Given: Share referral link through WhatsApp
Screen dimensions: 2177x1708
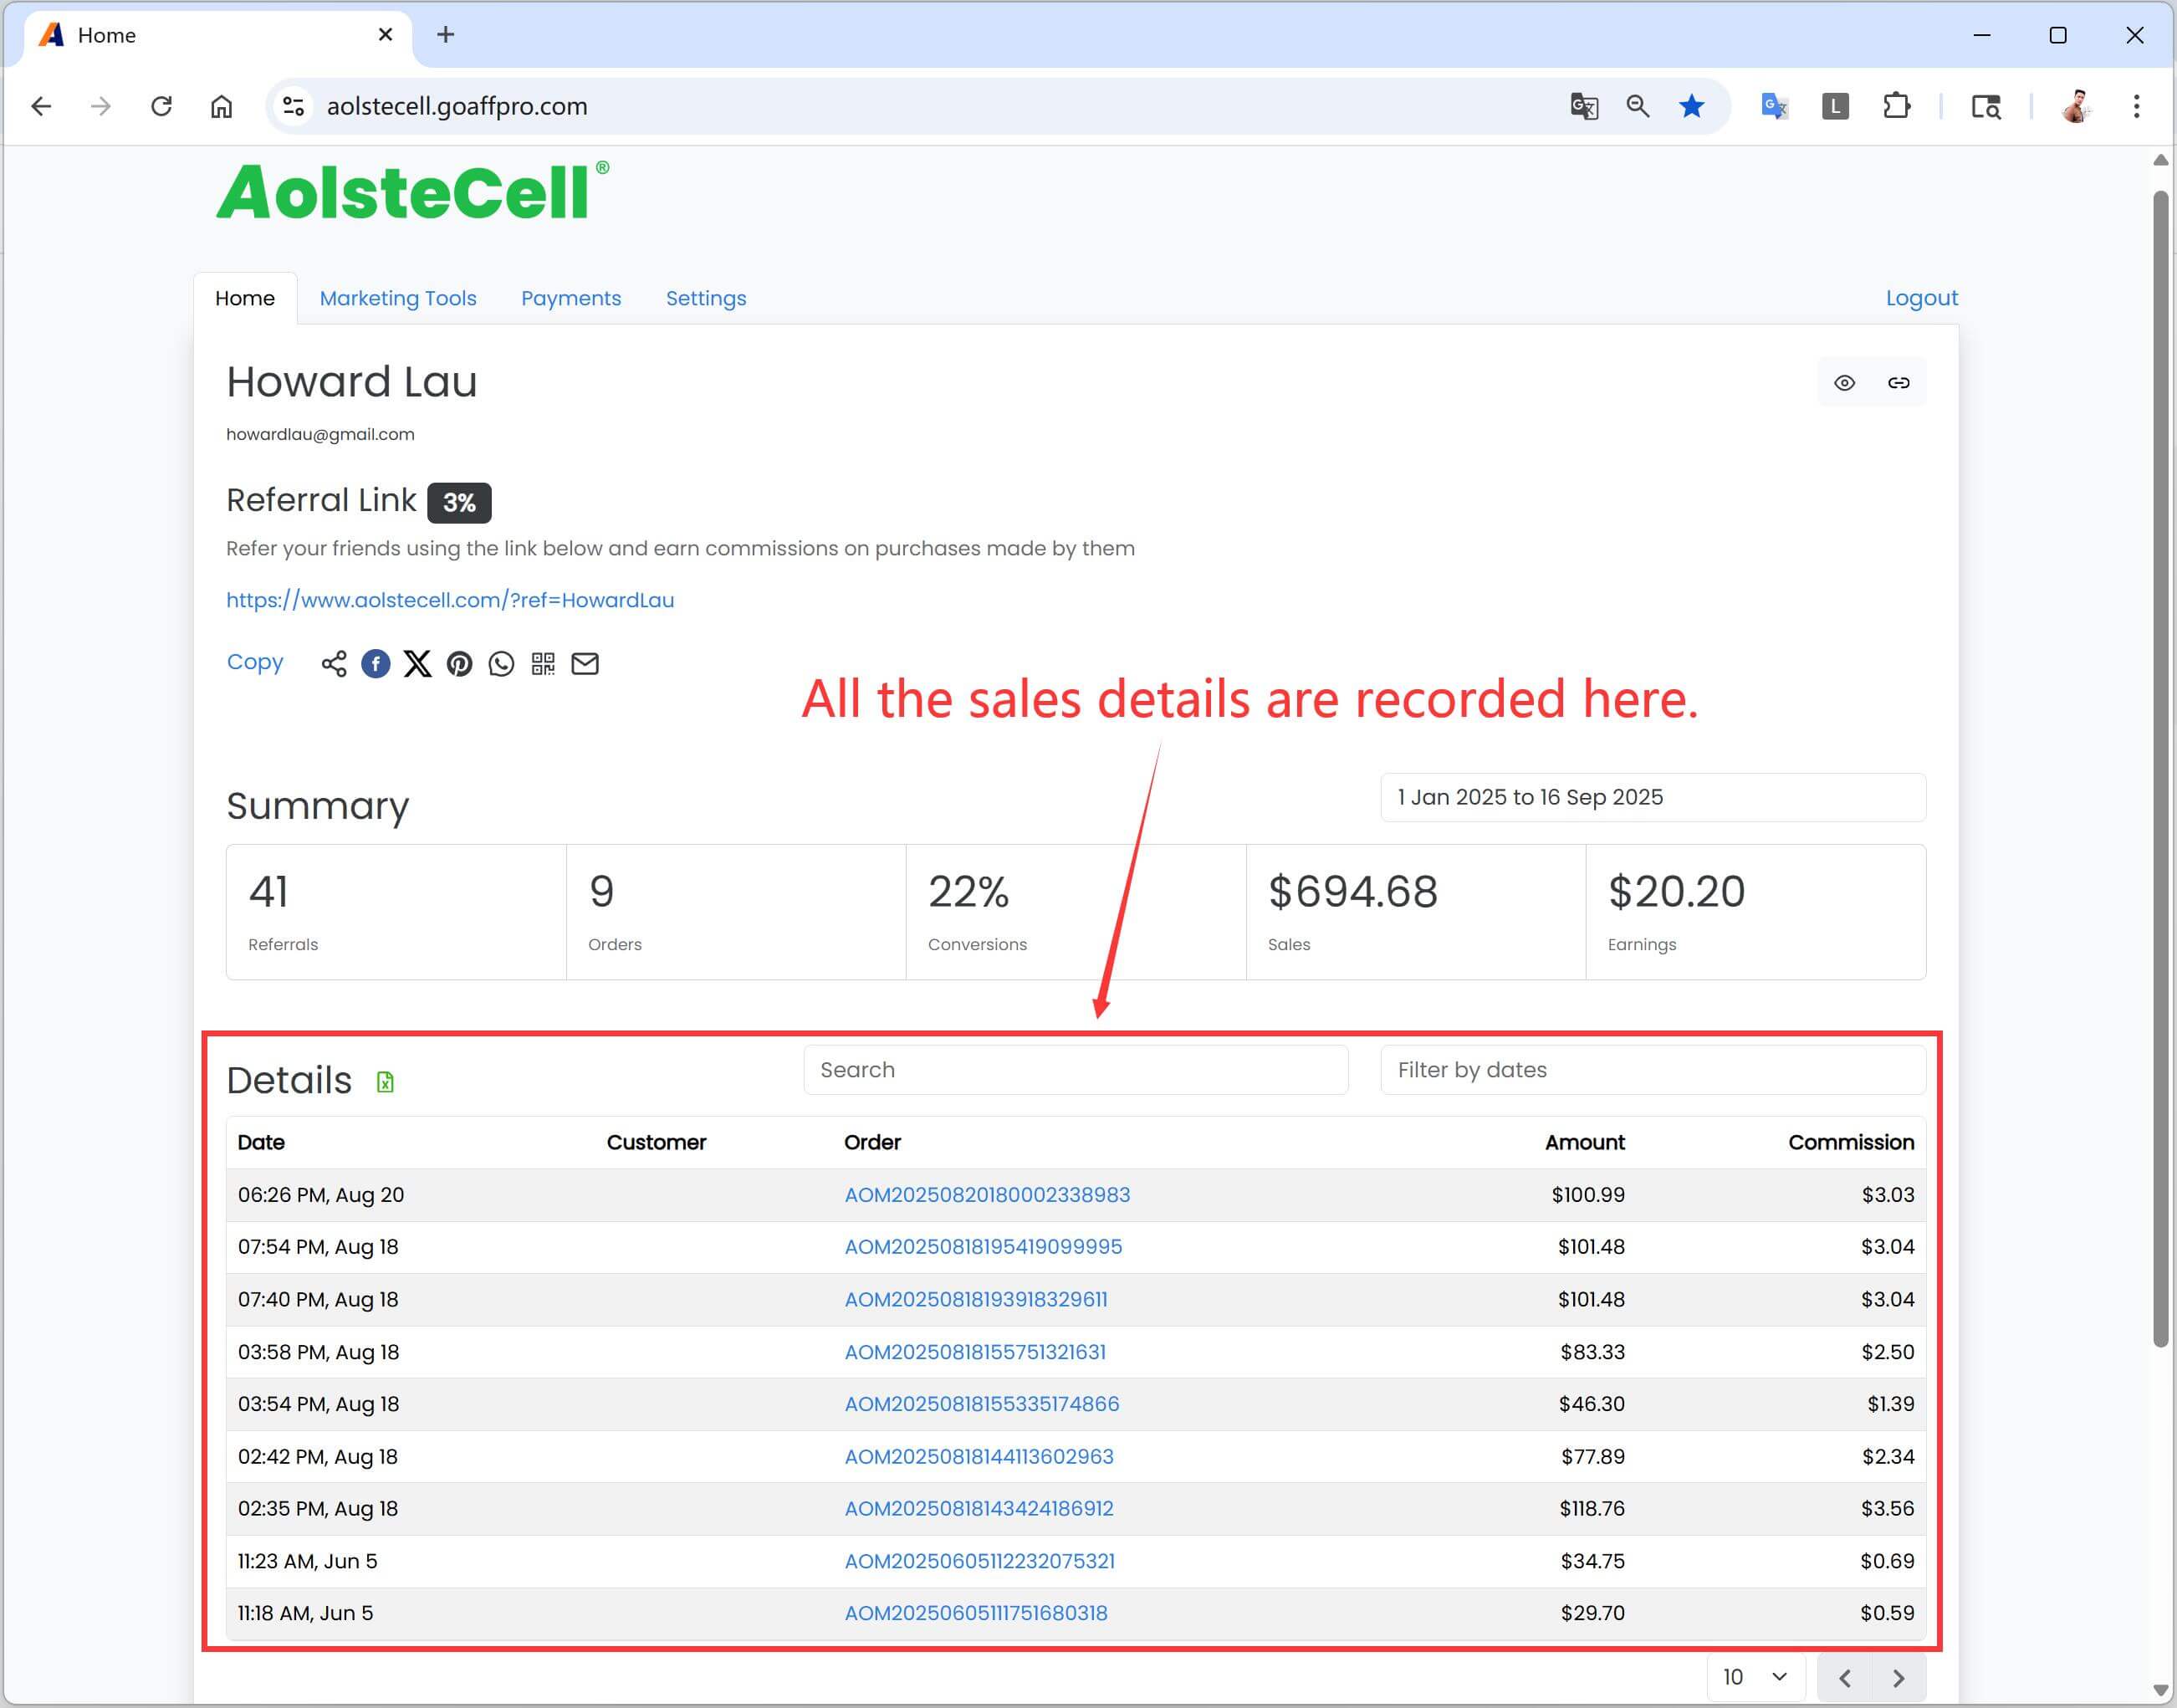Looking at the screenshot, I should point(501,664).
